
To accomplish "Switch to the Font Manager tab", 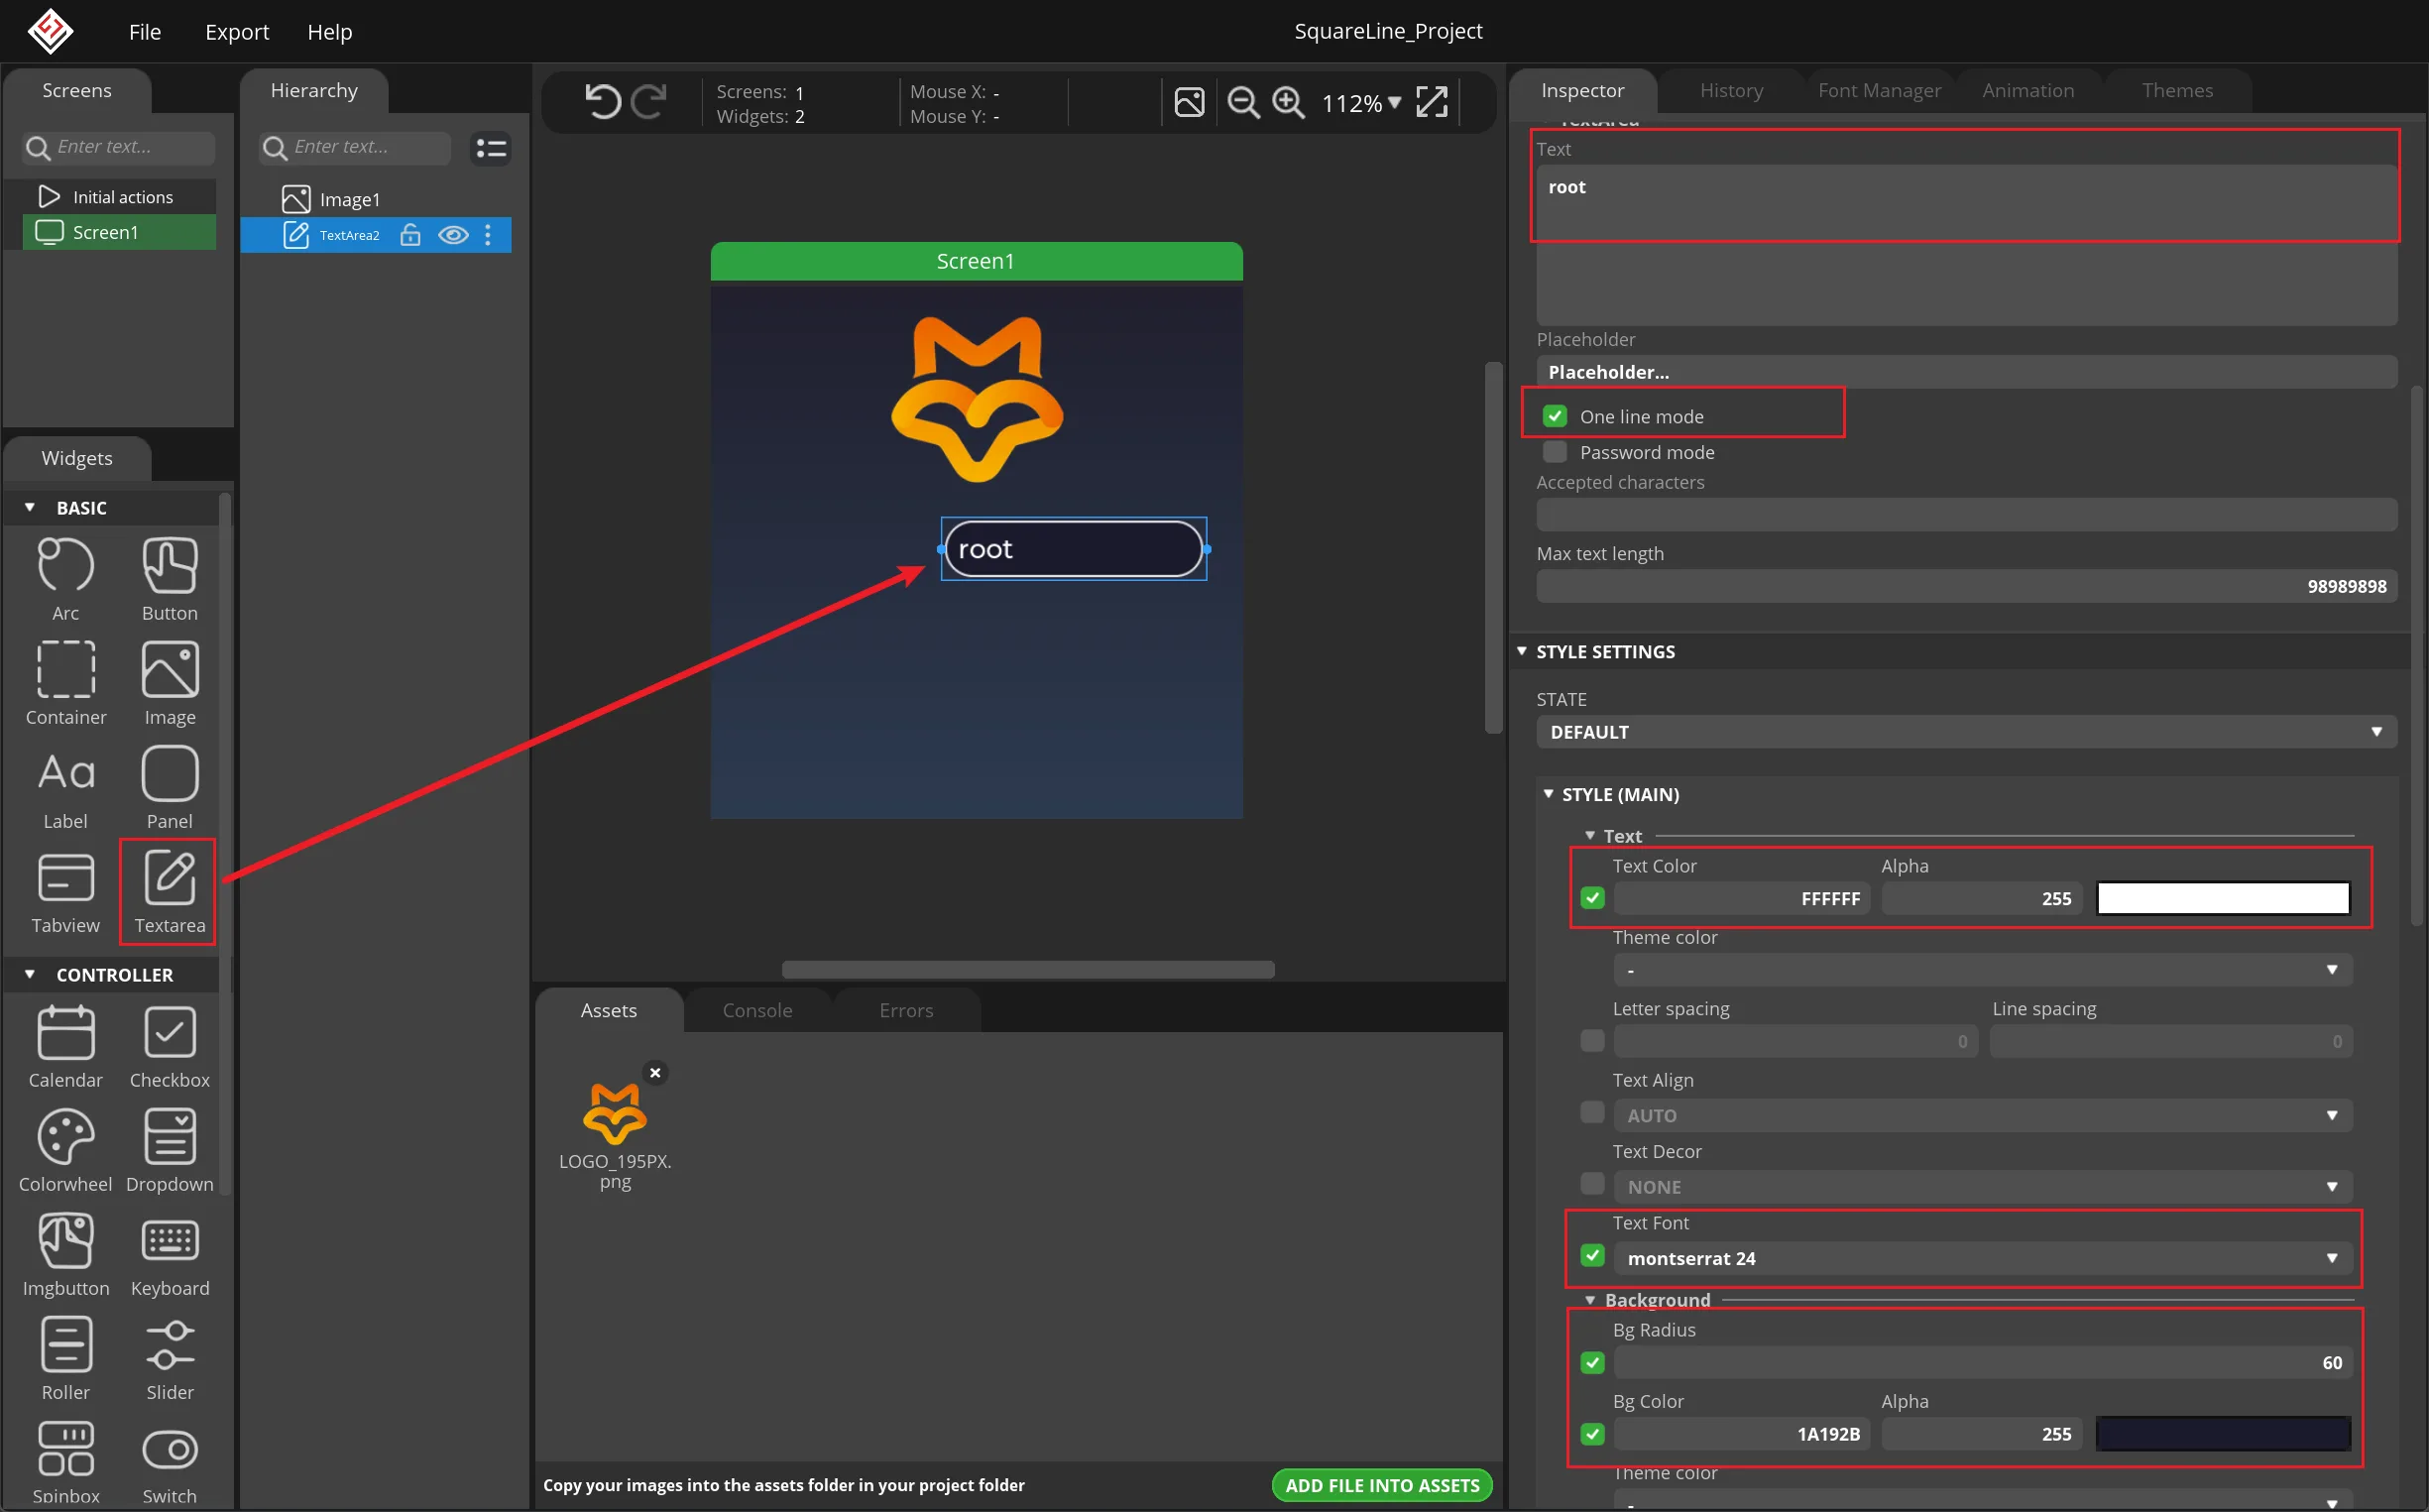I will coord(1879,91).
